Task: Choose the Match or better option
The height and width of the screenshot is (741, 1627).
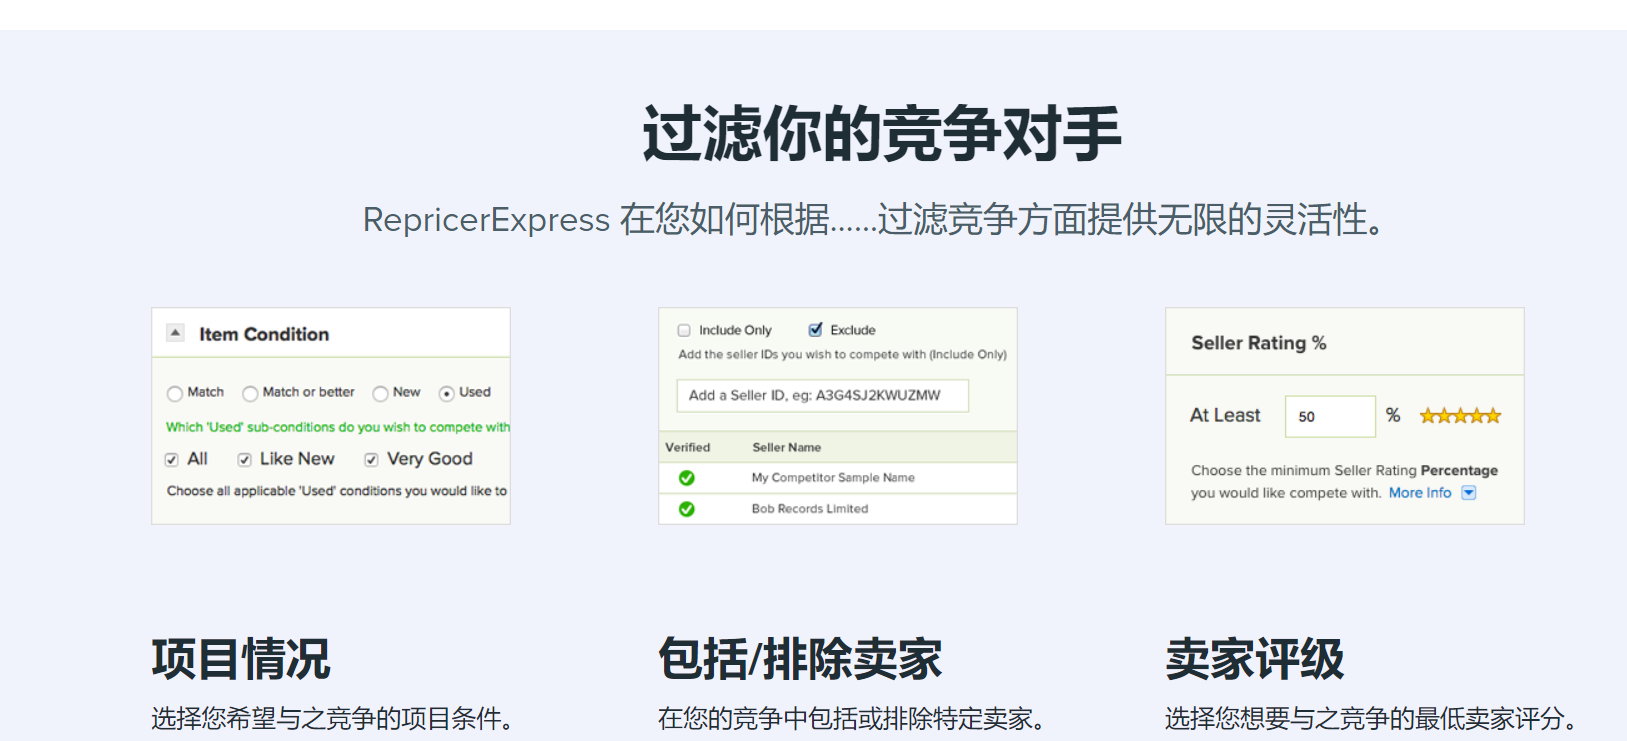Action: click(x=250, y=393)
